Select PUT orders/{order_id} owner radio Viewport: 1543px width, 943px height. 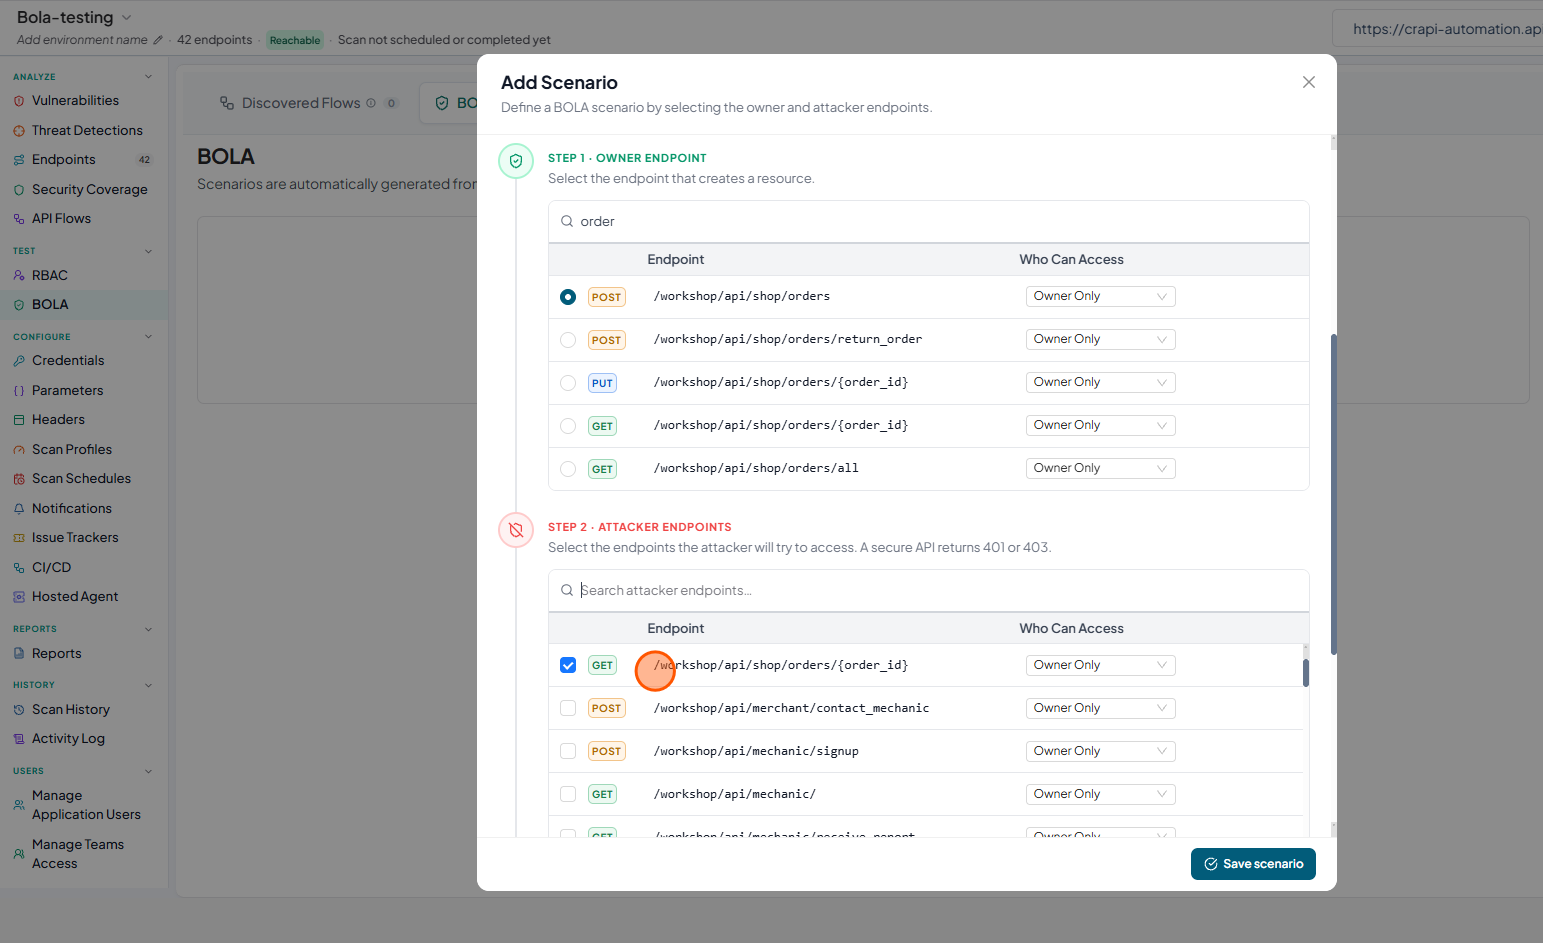pos(568,383)
